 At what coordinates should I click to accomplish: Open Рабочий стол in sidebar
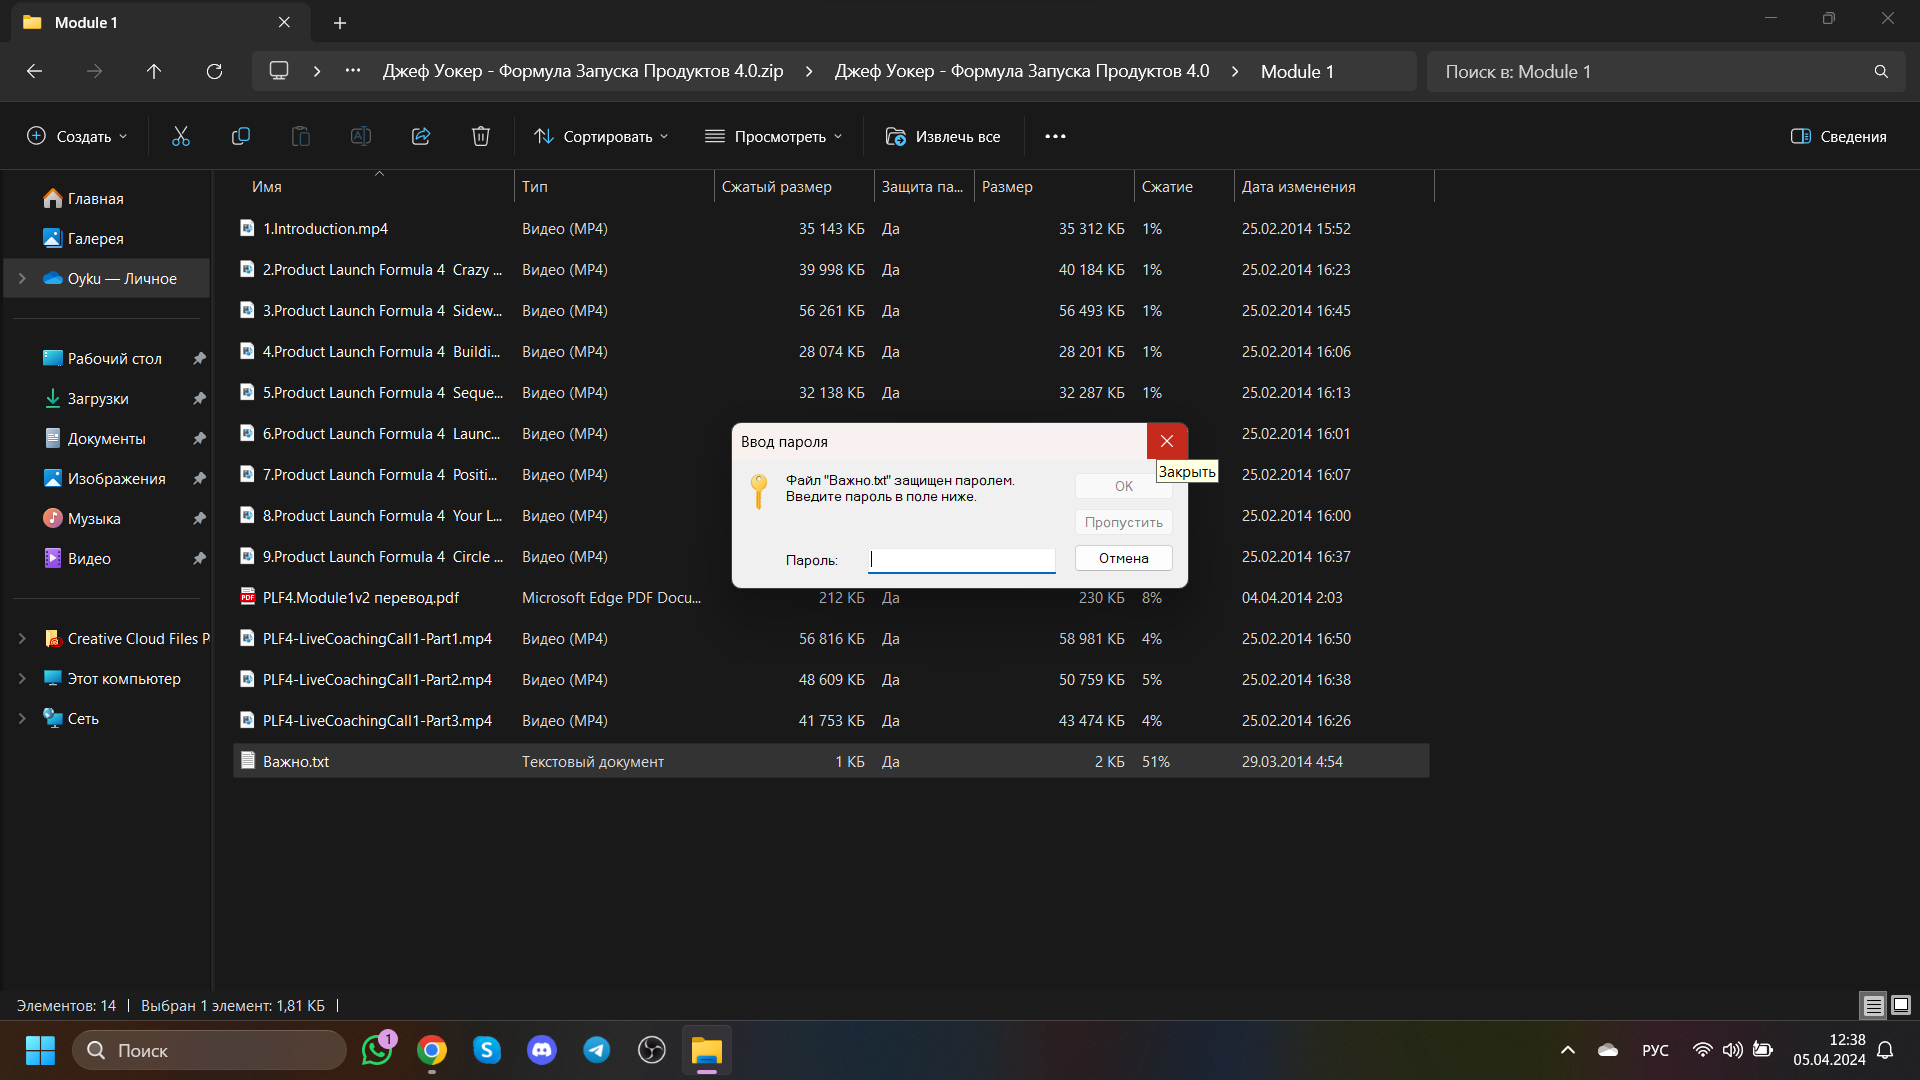point(114,359)
